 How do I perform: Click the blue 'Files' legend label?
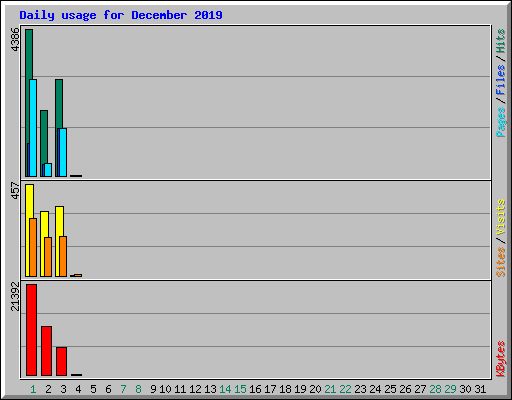pyautogui.click(x=501, y=80)
